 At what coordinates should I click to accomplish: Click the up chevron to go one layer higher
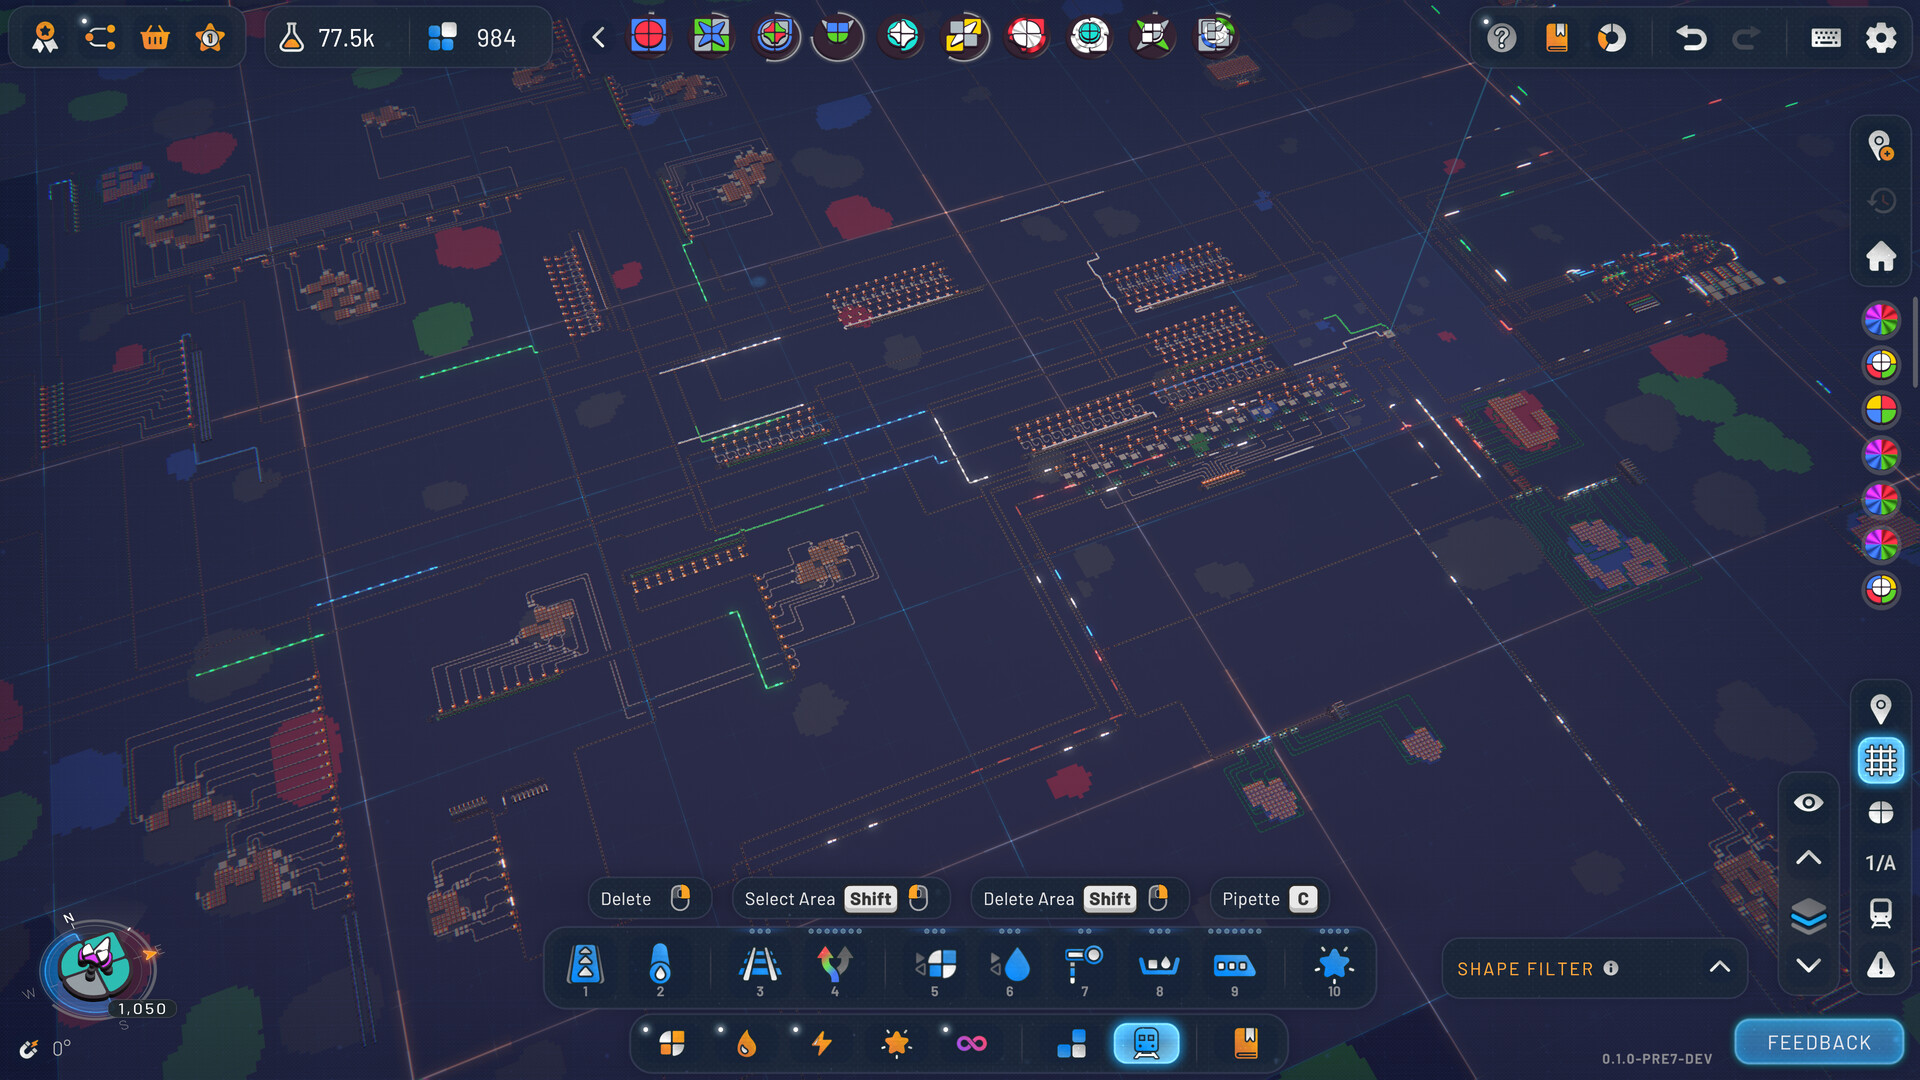[1808, 858]
